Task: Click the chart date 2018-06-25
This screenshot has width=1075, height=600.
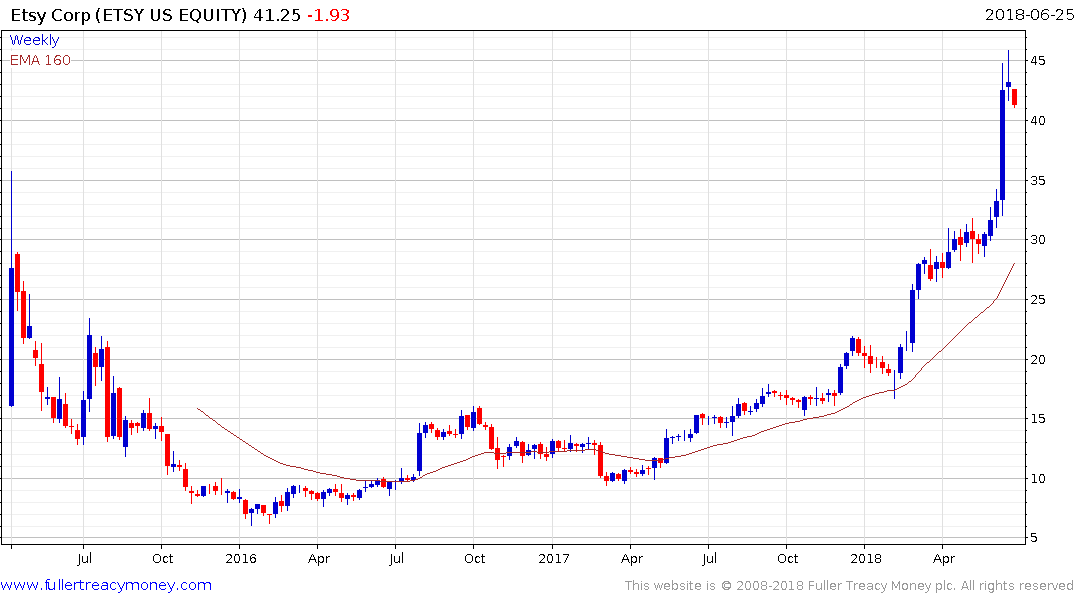Action: pyautogui.click(x=1029, y=15)
